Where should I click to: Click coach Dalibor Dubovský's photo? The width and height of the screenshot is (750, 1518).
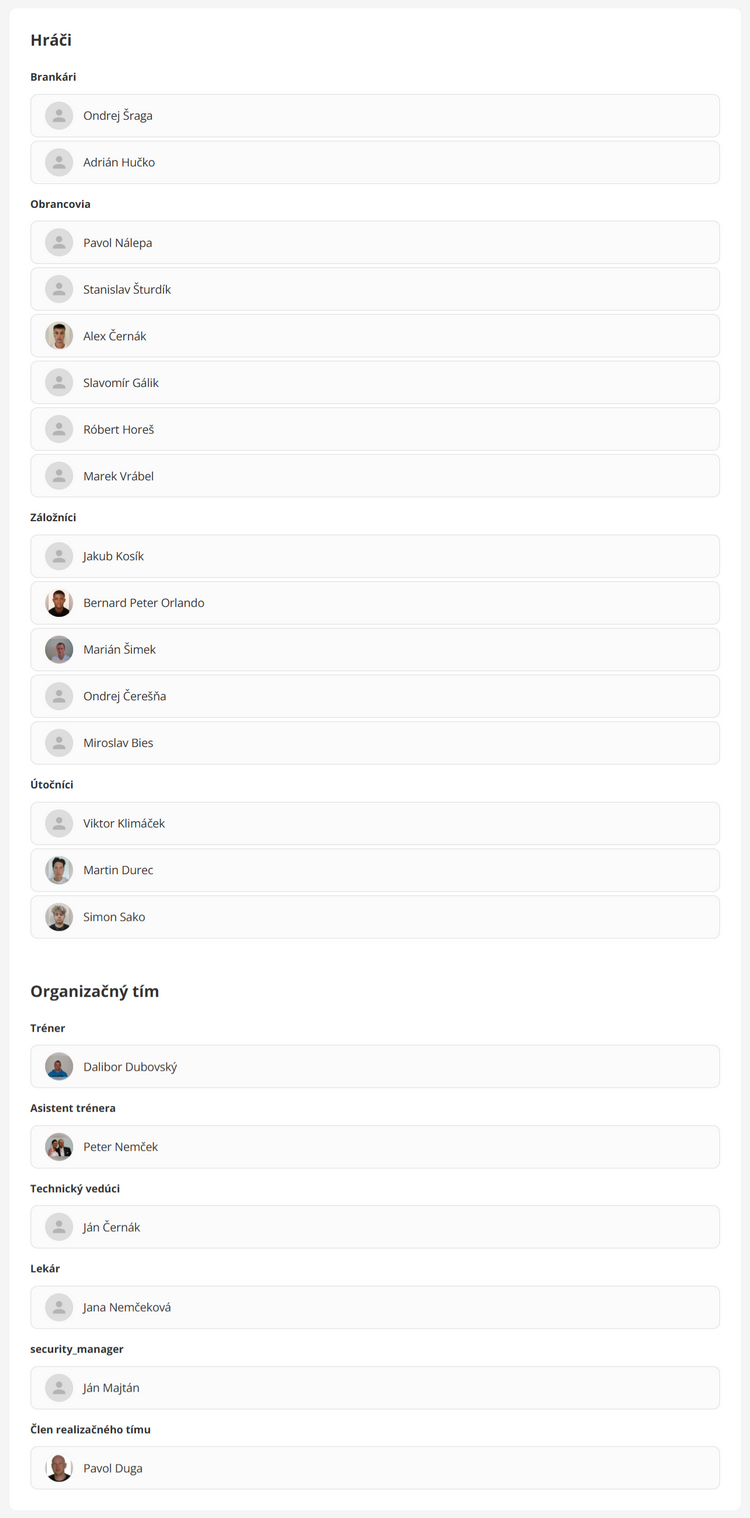pos(59,1067)
